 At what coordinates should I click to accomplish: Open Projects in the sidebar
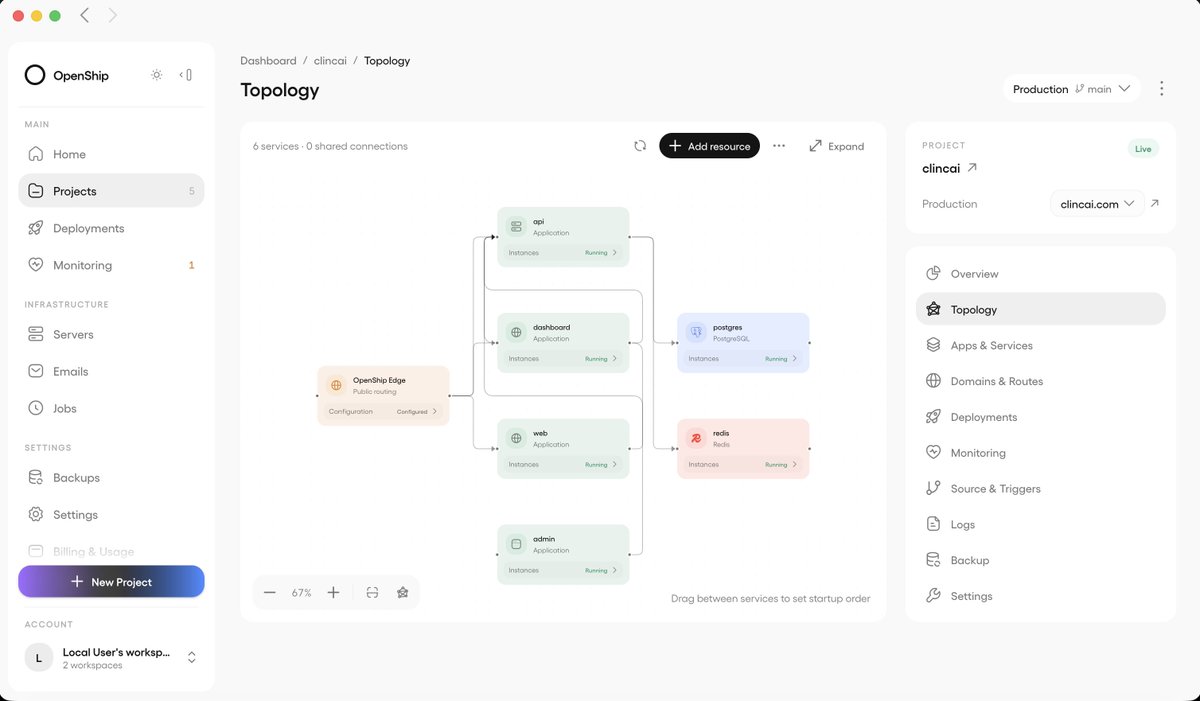[111, 191]
